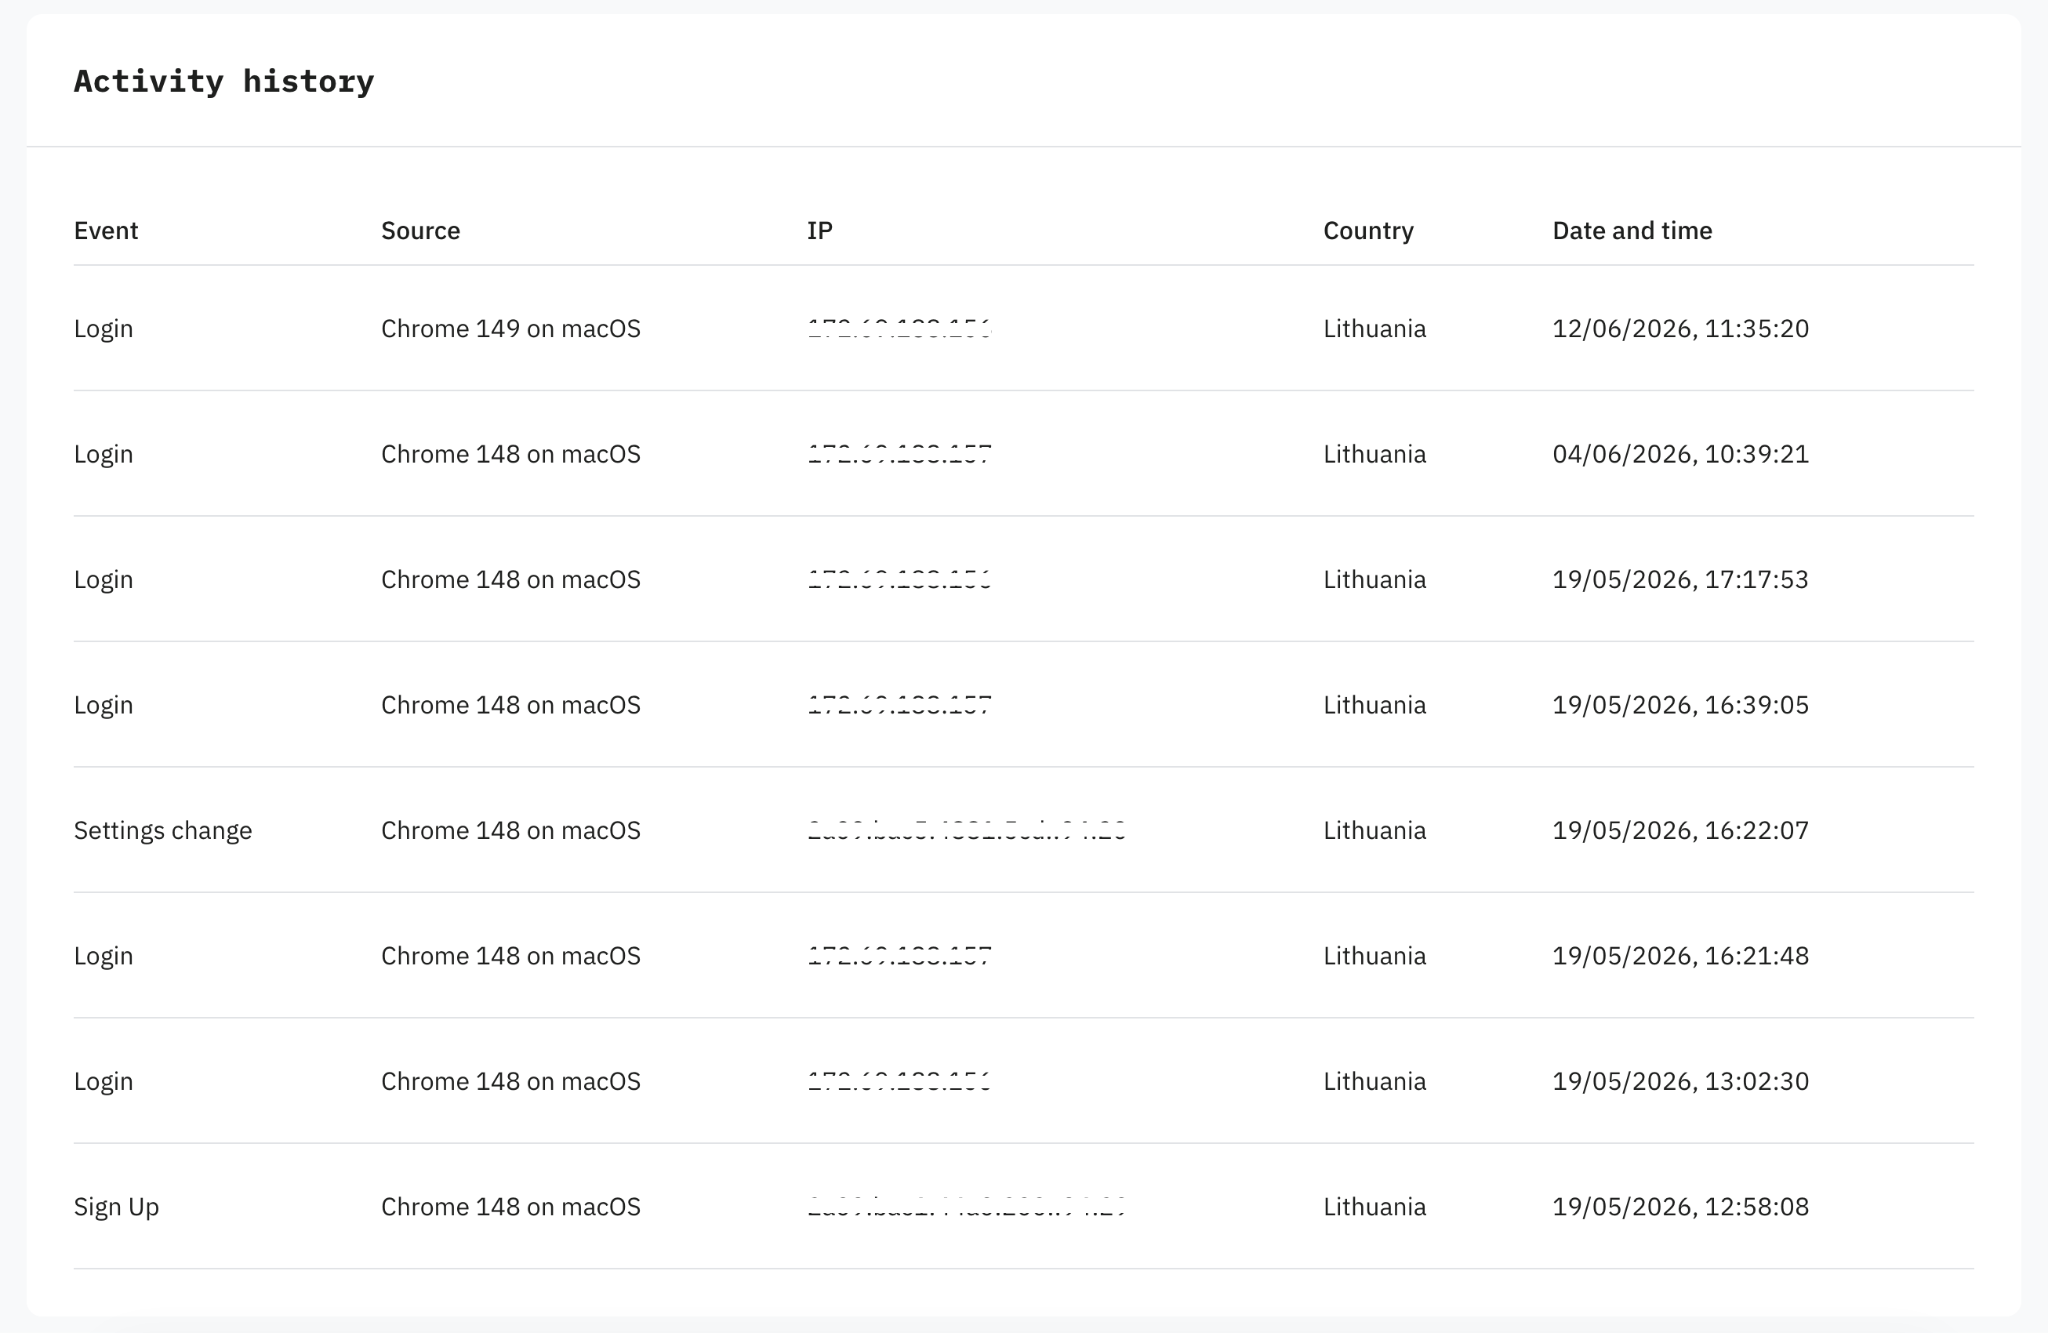Select the "12/06/2026, 11:35:20" date cell

point(1681,329)
